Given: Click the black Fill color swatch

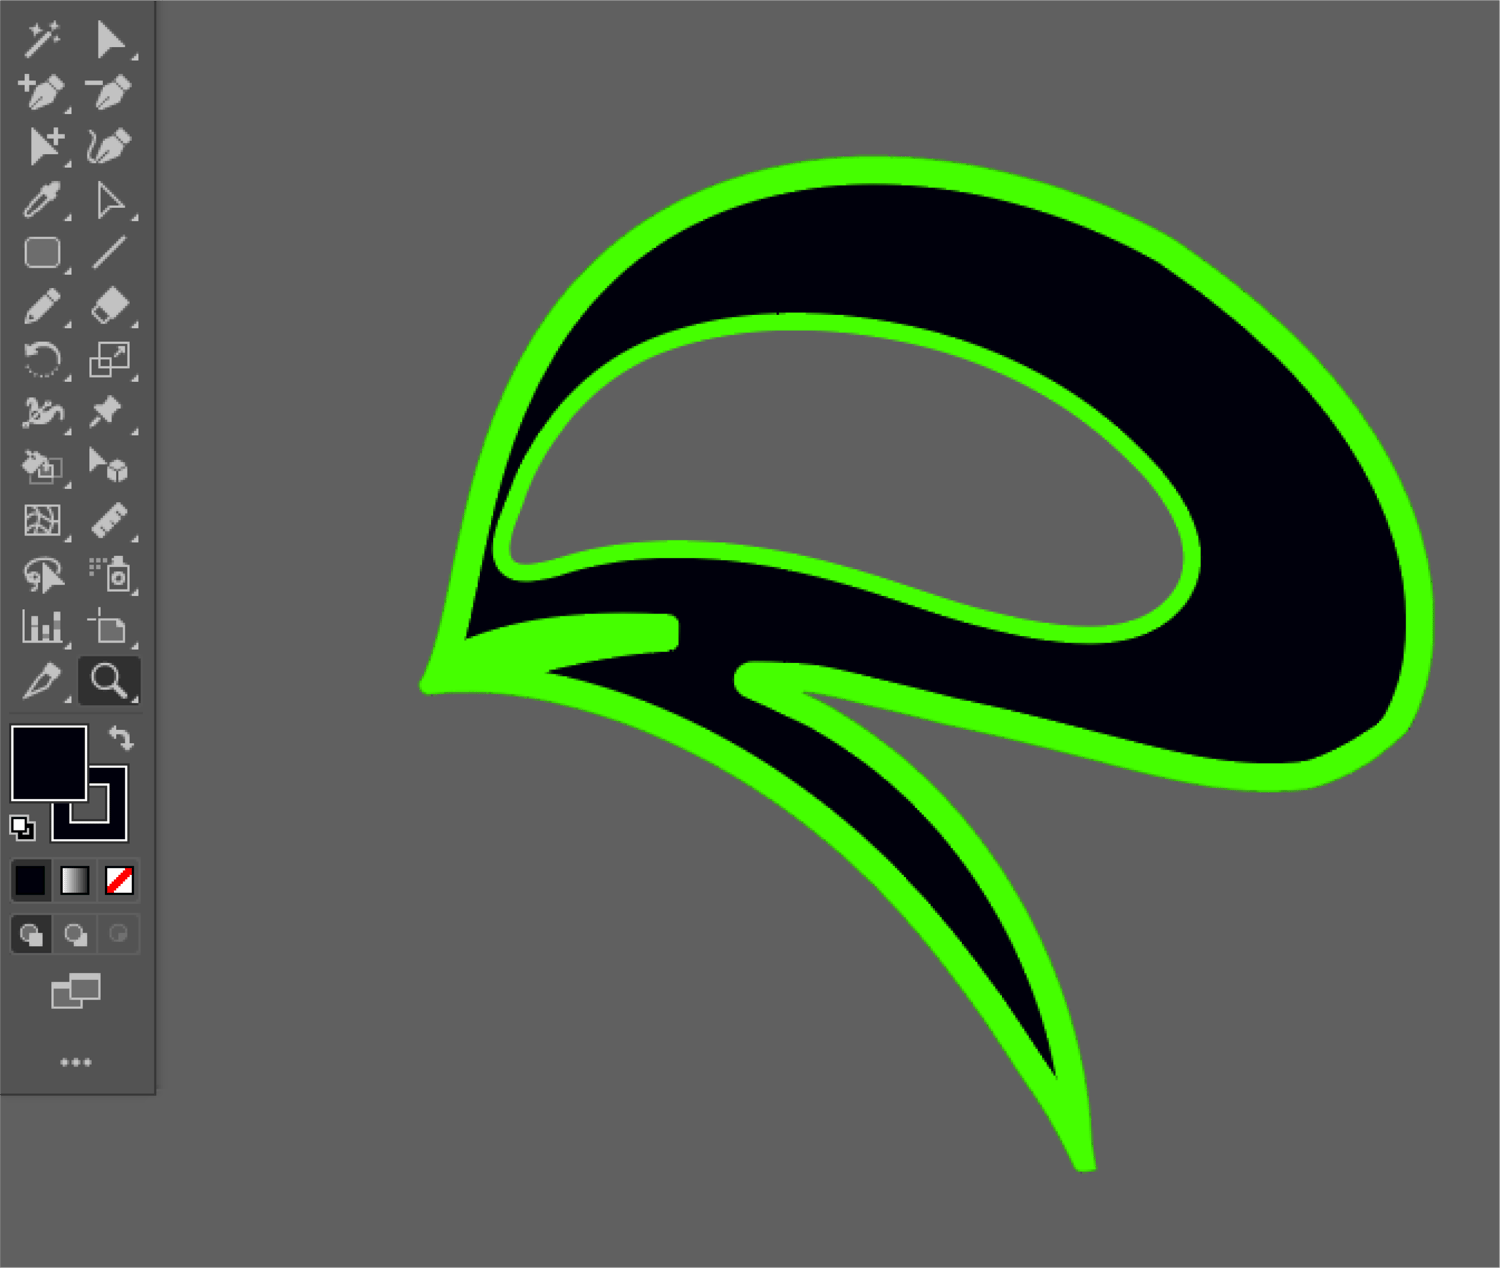Looking at the screenshot, I should 48,763.
